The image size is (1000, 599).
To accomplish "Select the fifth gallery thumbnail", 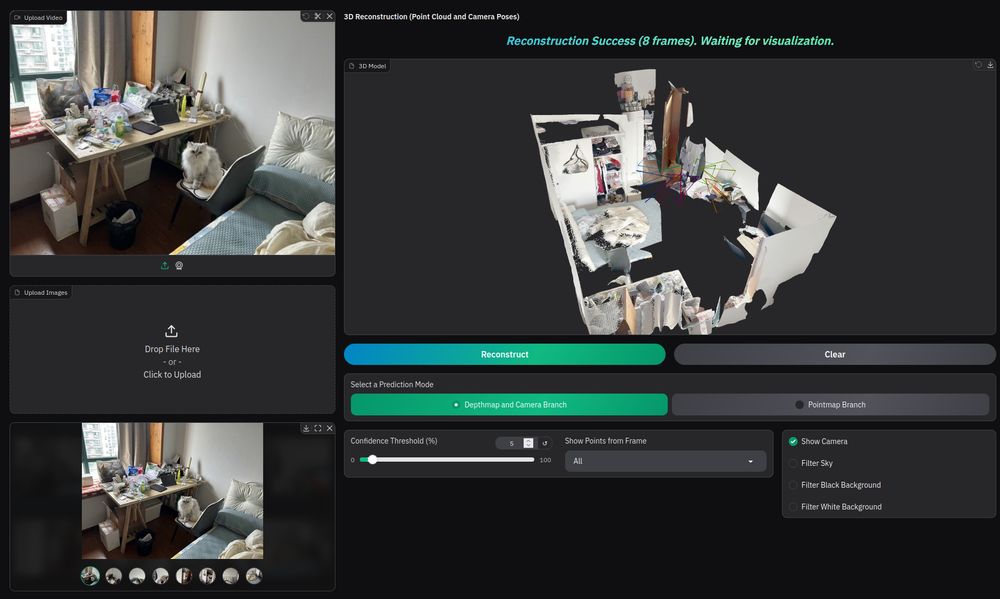I will click(184, 576).
